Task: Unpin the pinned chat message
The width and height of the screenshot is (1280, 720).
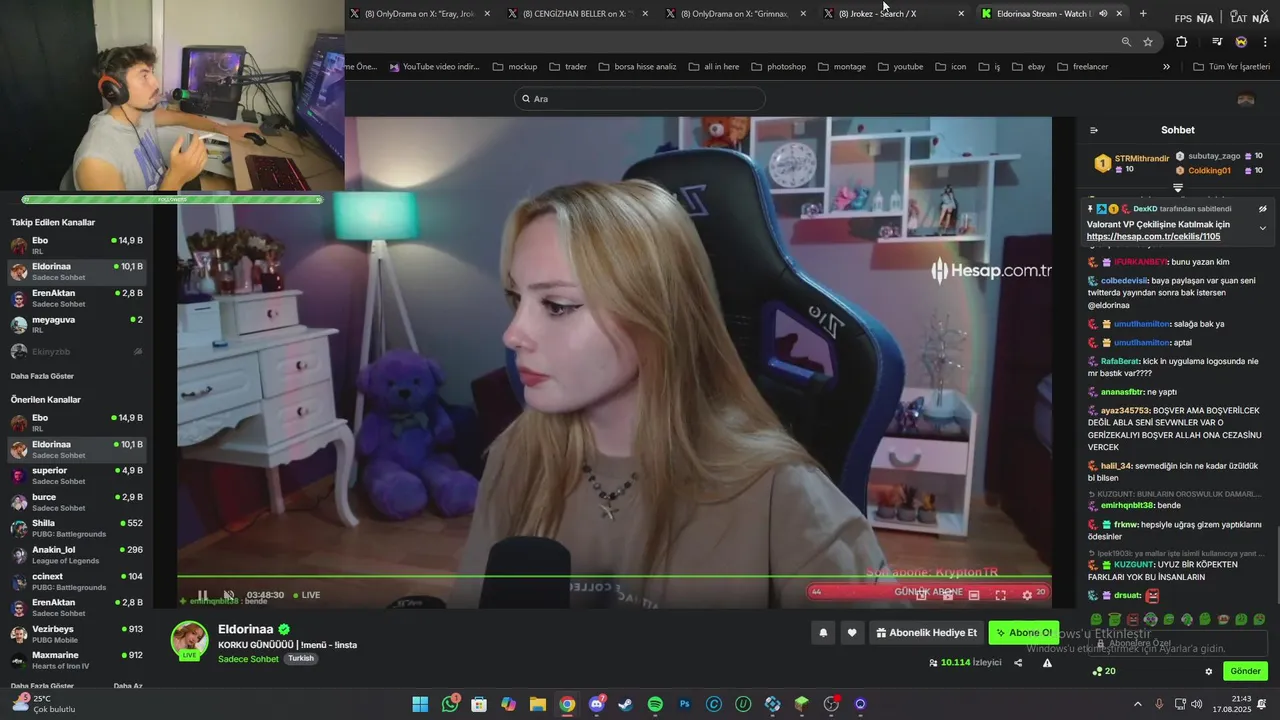Action: (1263, 209)
